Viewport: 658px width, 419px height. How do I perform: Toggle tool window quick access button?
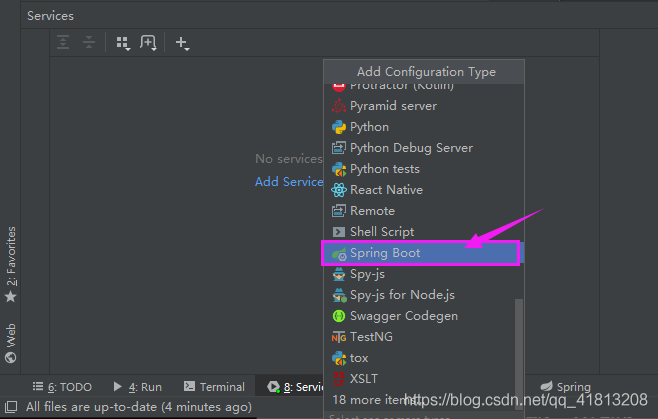(x=10, y=406)
